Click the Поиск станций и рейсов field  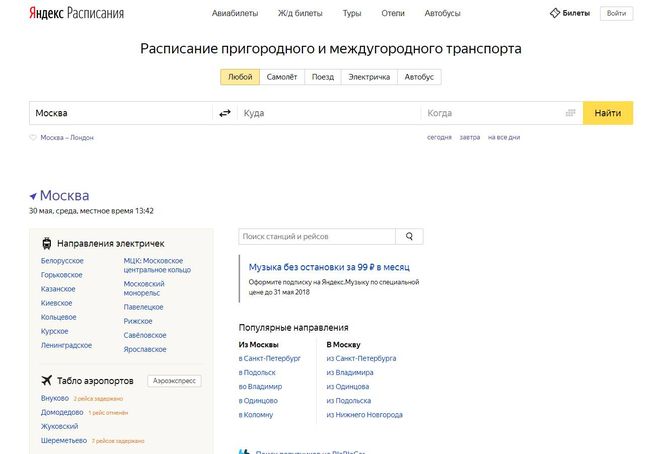point(317,236)
